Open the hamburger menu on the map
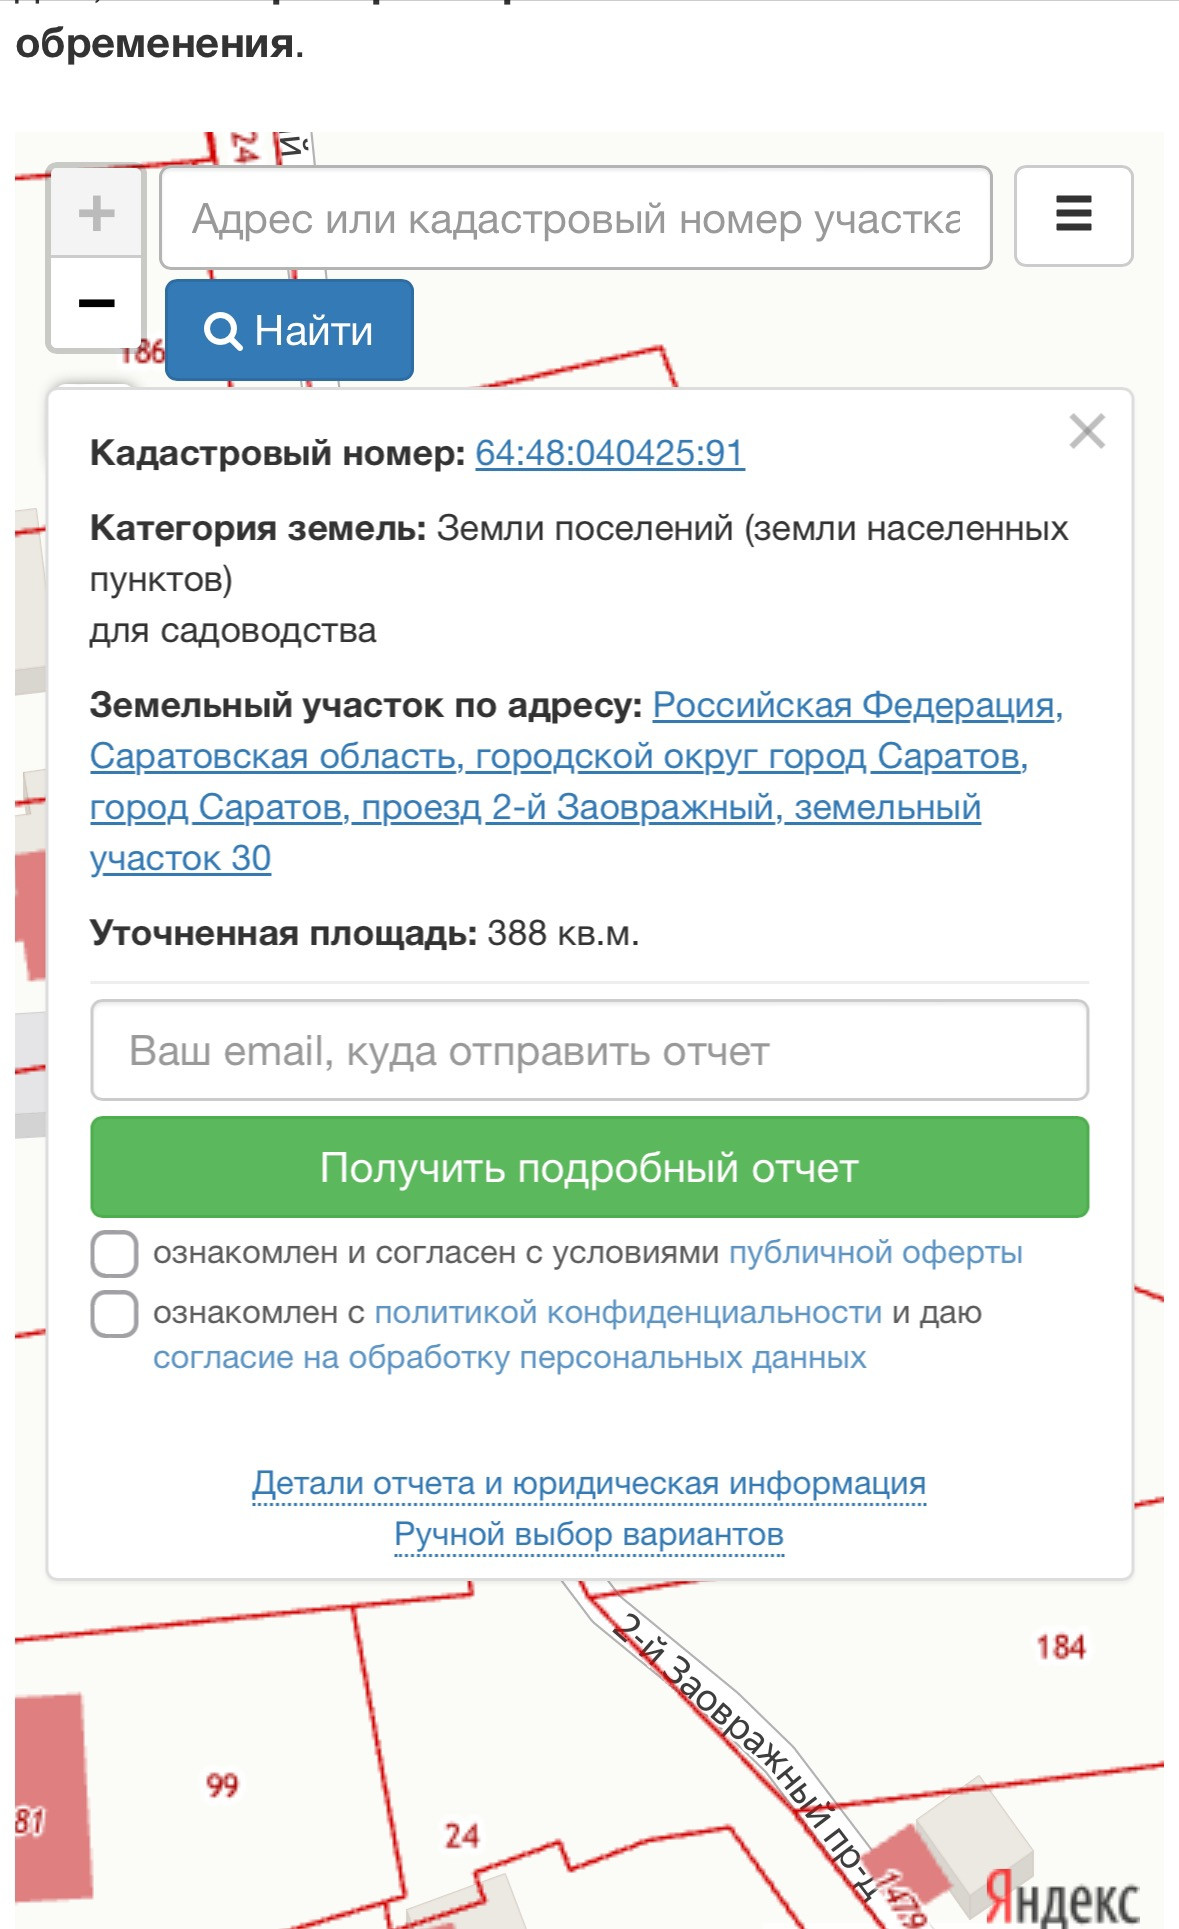The image size is (1179, 1929). (x=1073, y=215)
